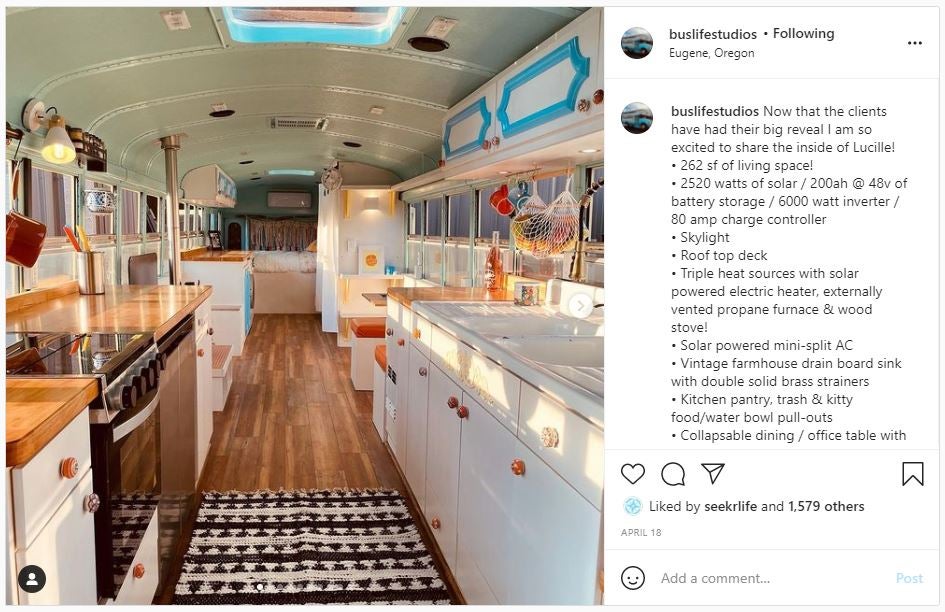945x612 pixels.
Task: Share post using the paper plane icon
Action: (713, 473)
